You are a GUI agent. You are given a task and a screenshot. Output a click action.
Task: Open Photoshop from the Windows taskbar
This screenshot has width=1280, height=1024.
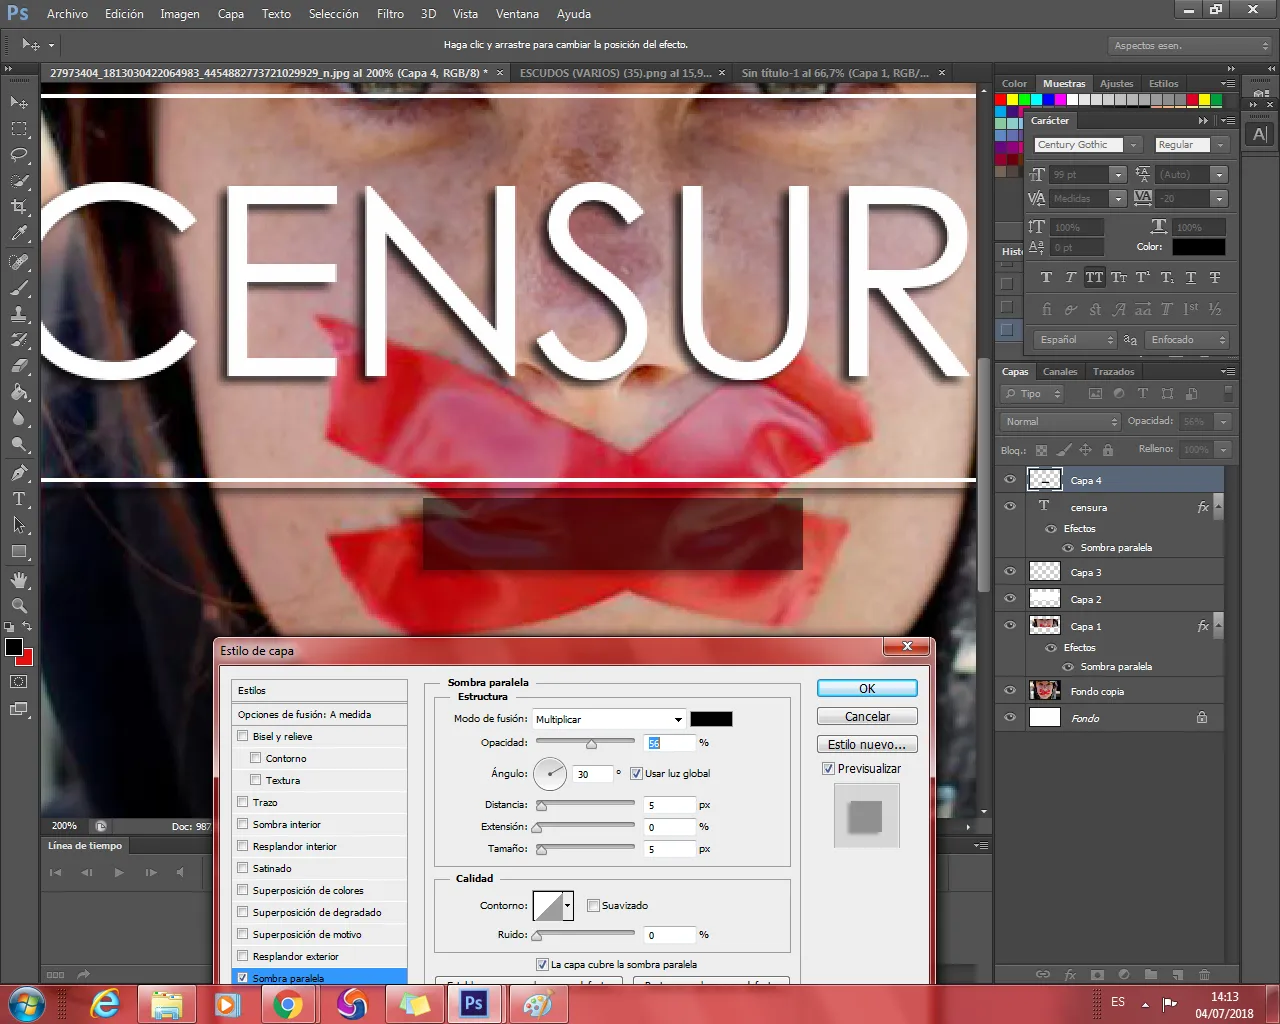pos(474,1003)
